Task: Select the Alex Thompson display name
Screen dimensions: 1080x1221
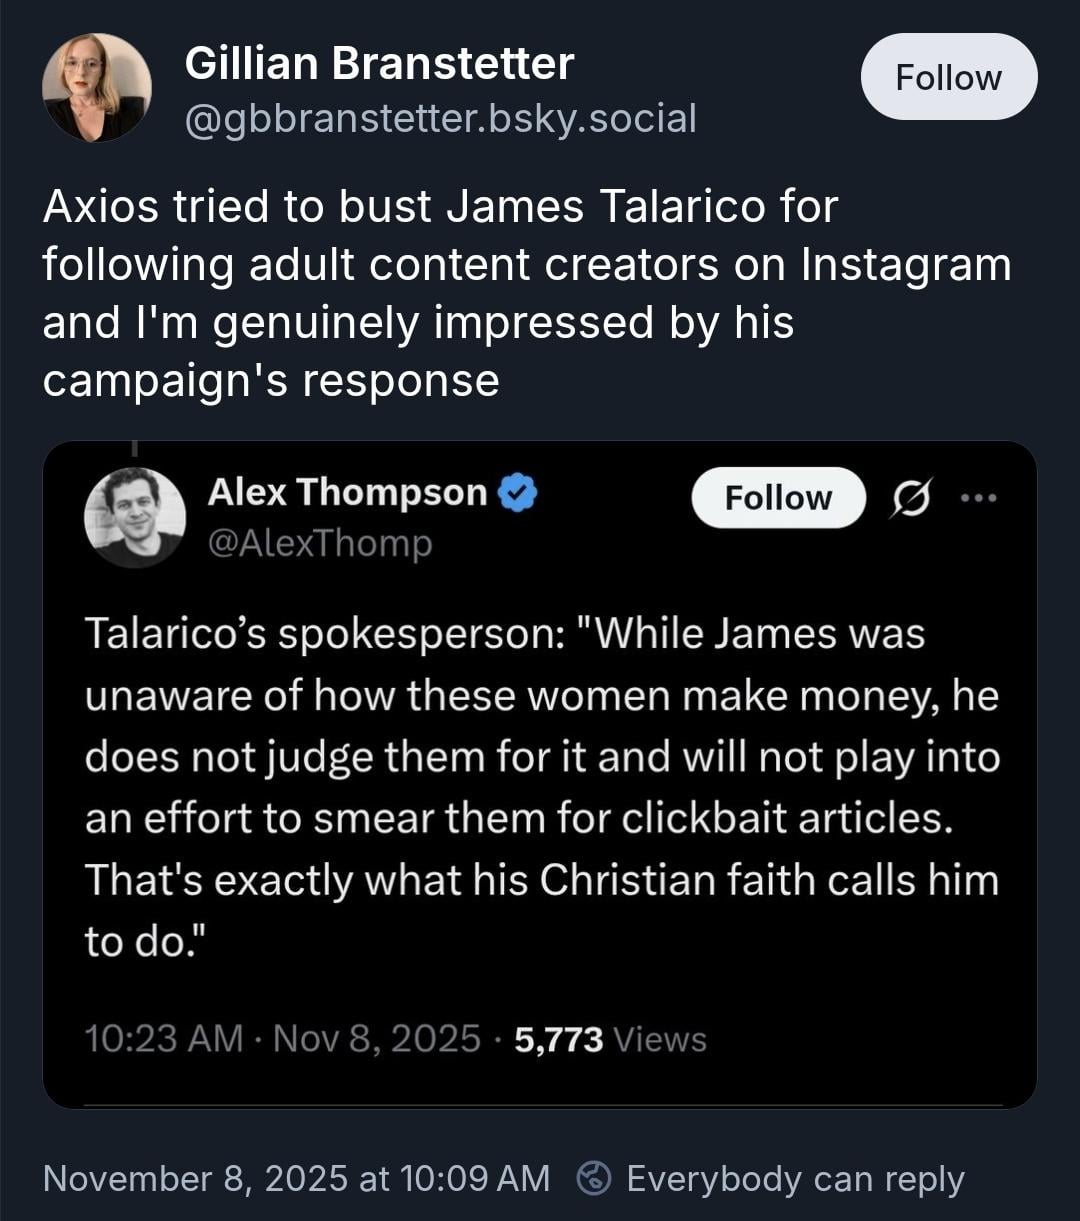Action: click(x=347, y=492)
